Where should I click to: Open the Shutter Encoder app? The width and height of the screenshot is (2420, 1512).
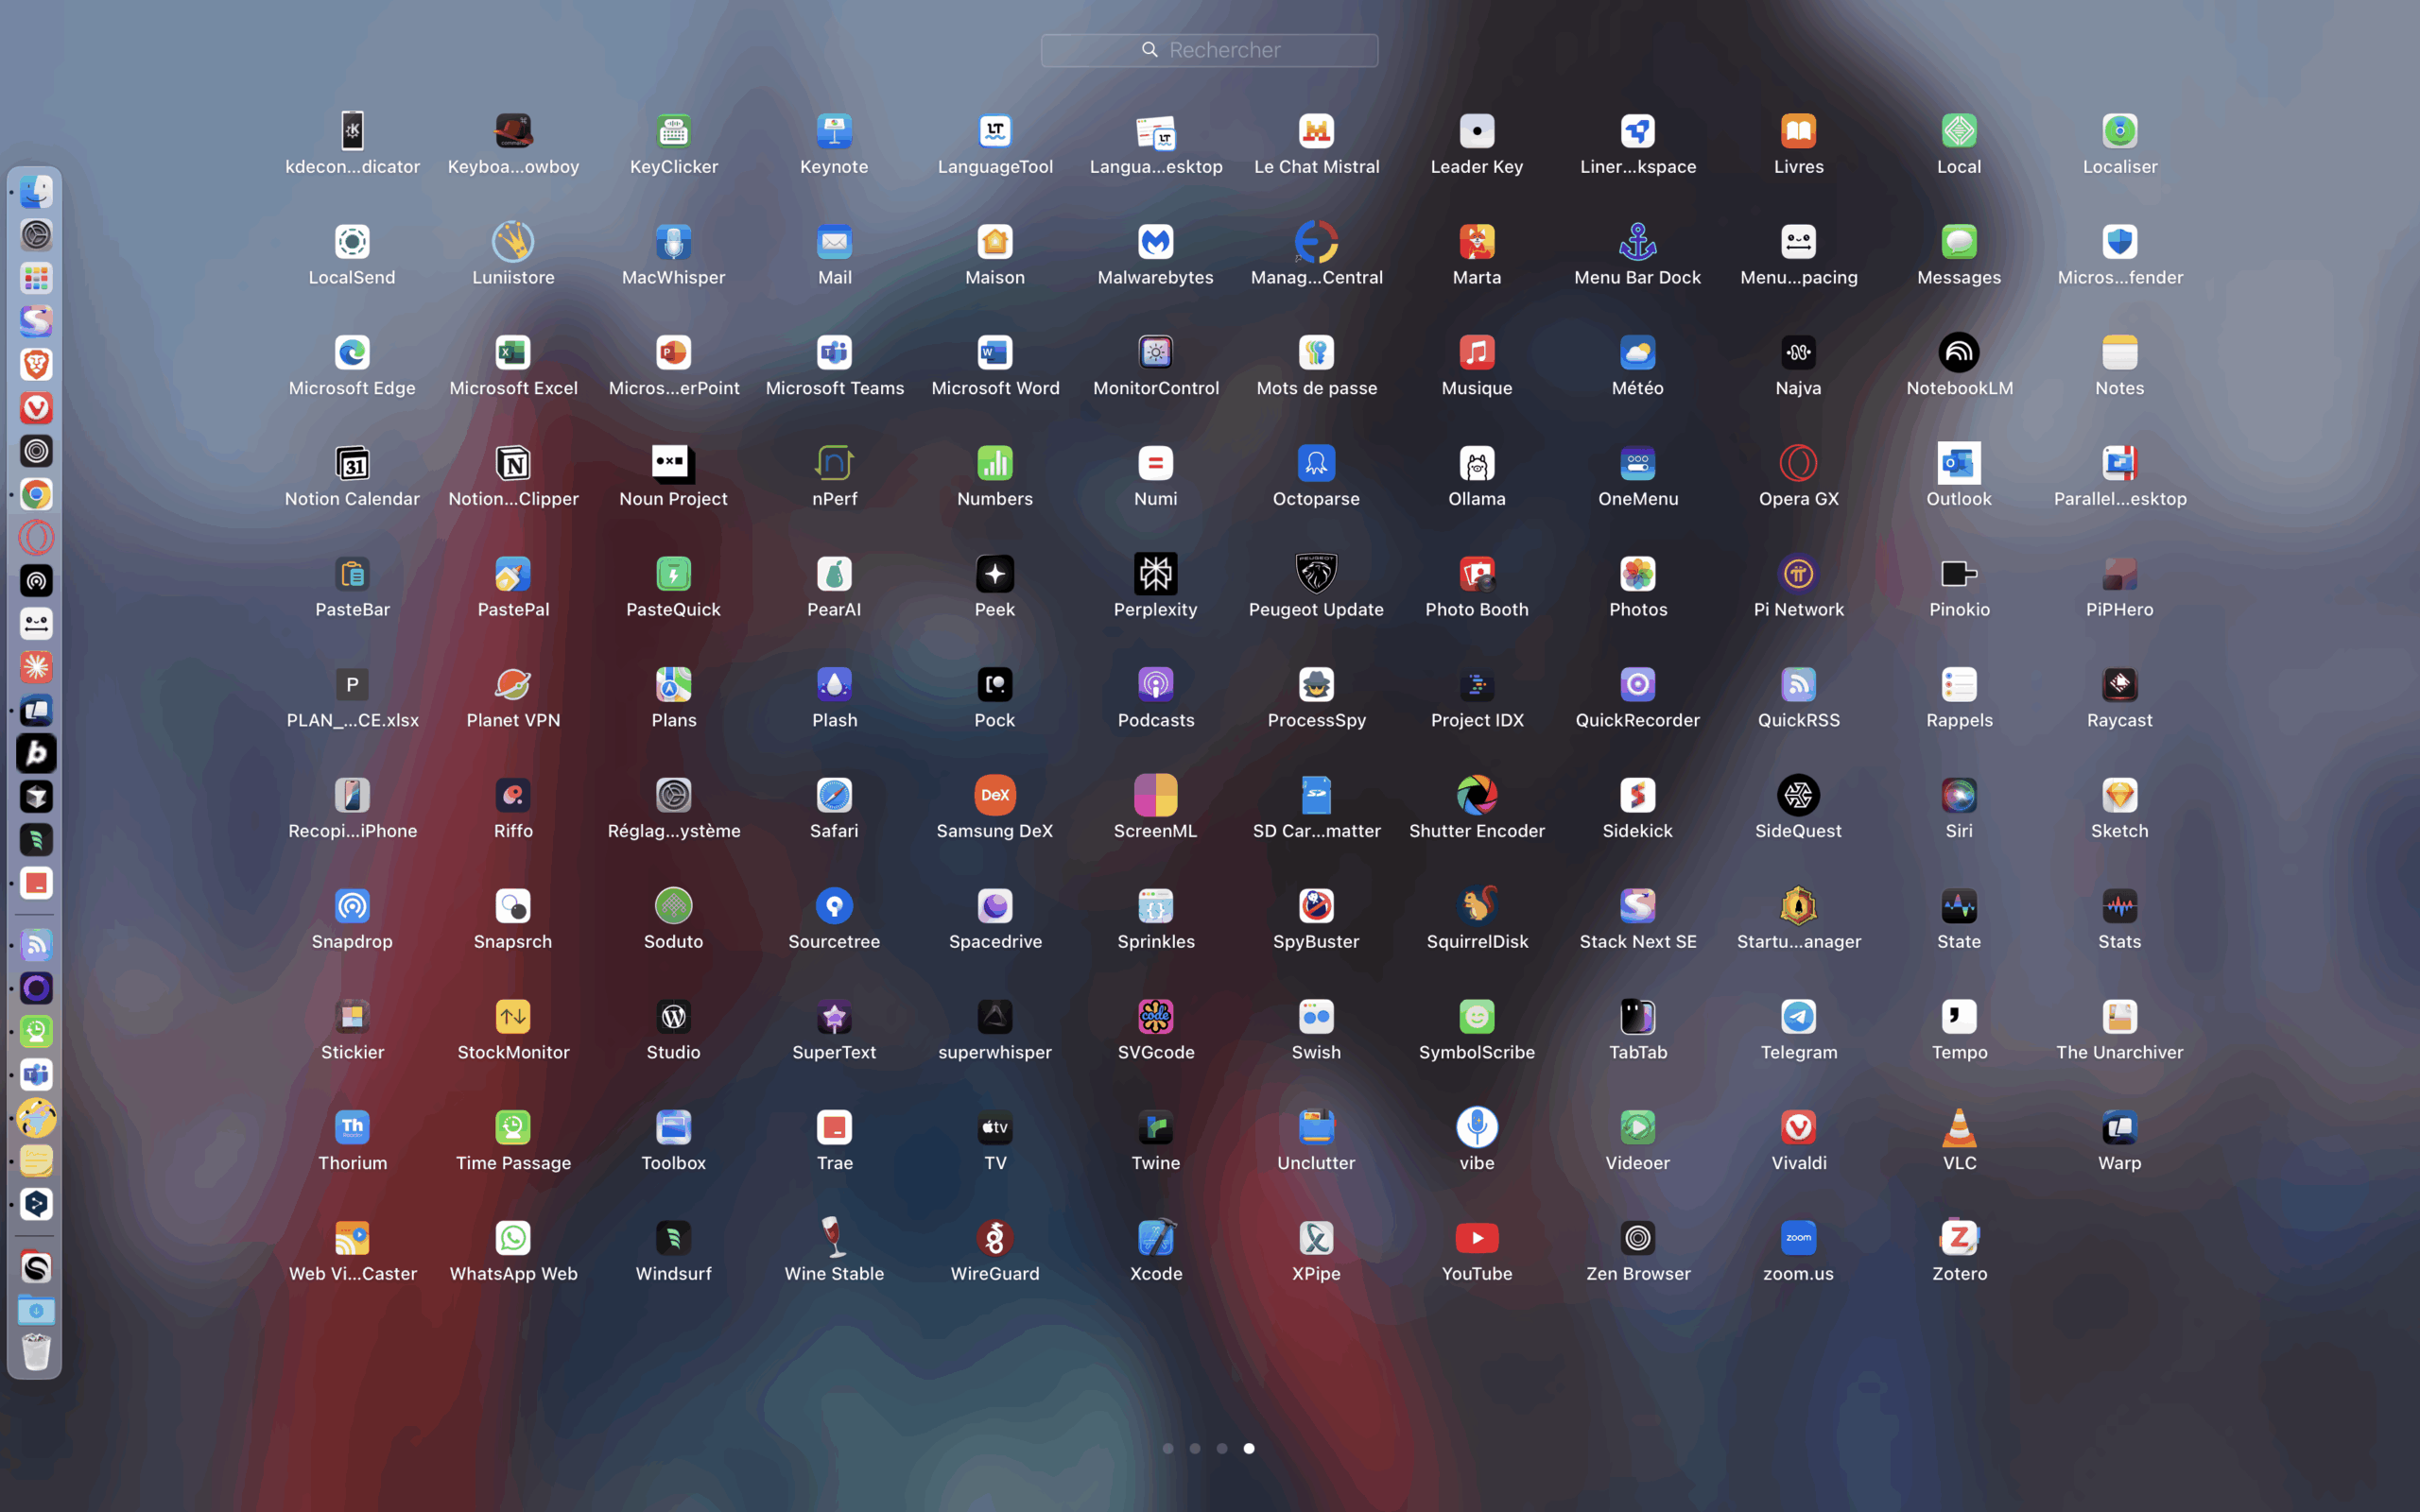1477,796
